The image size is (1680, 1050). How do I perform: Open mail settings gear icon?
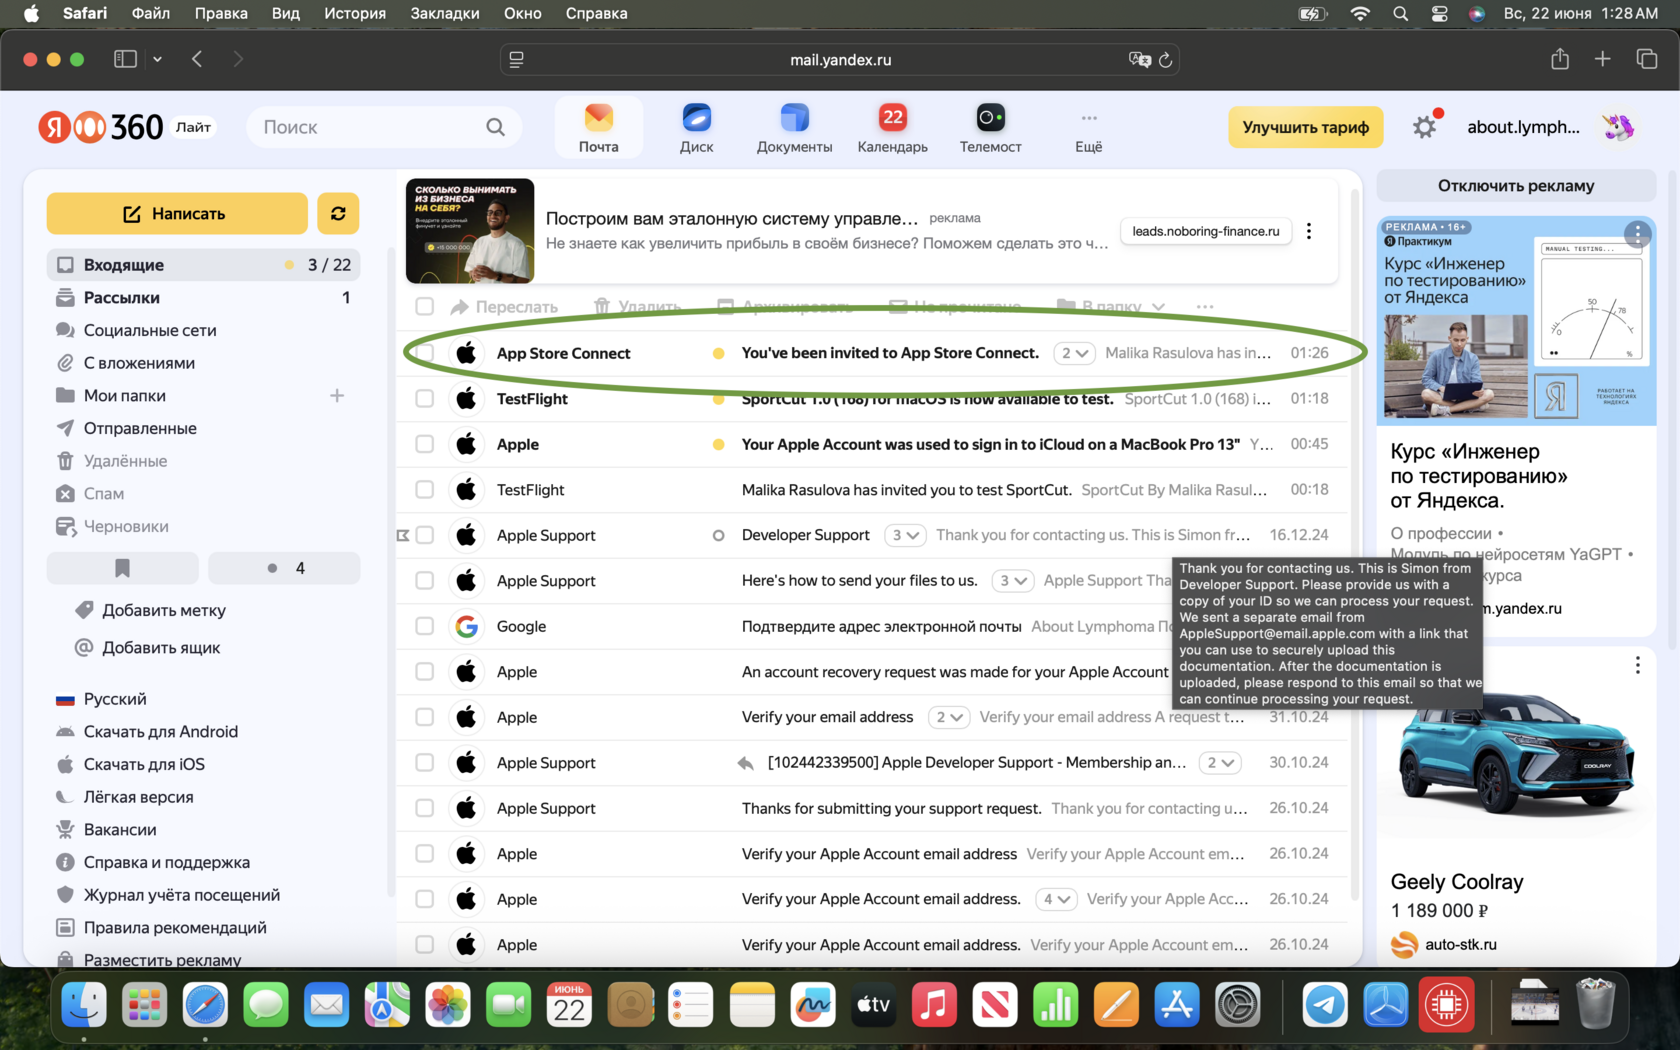1424,127
